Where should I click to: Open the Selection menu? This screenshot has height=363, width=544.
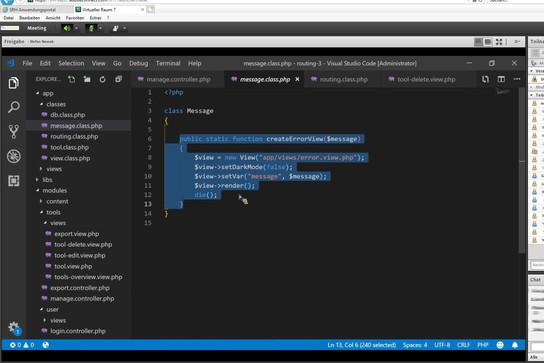click(x=71, y=63)
